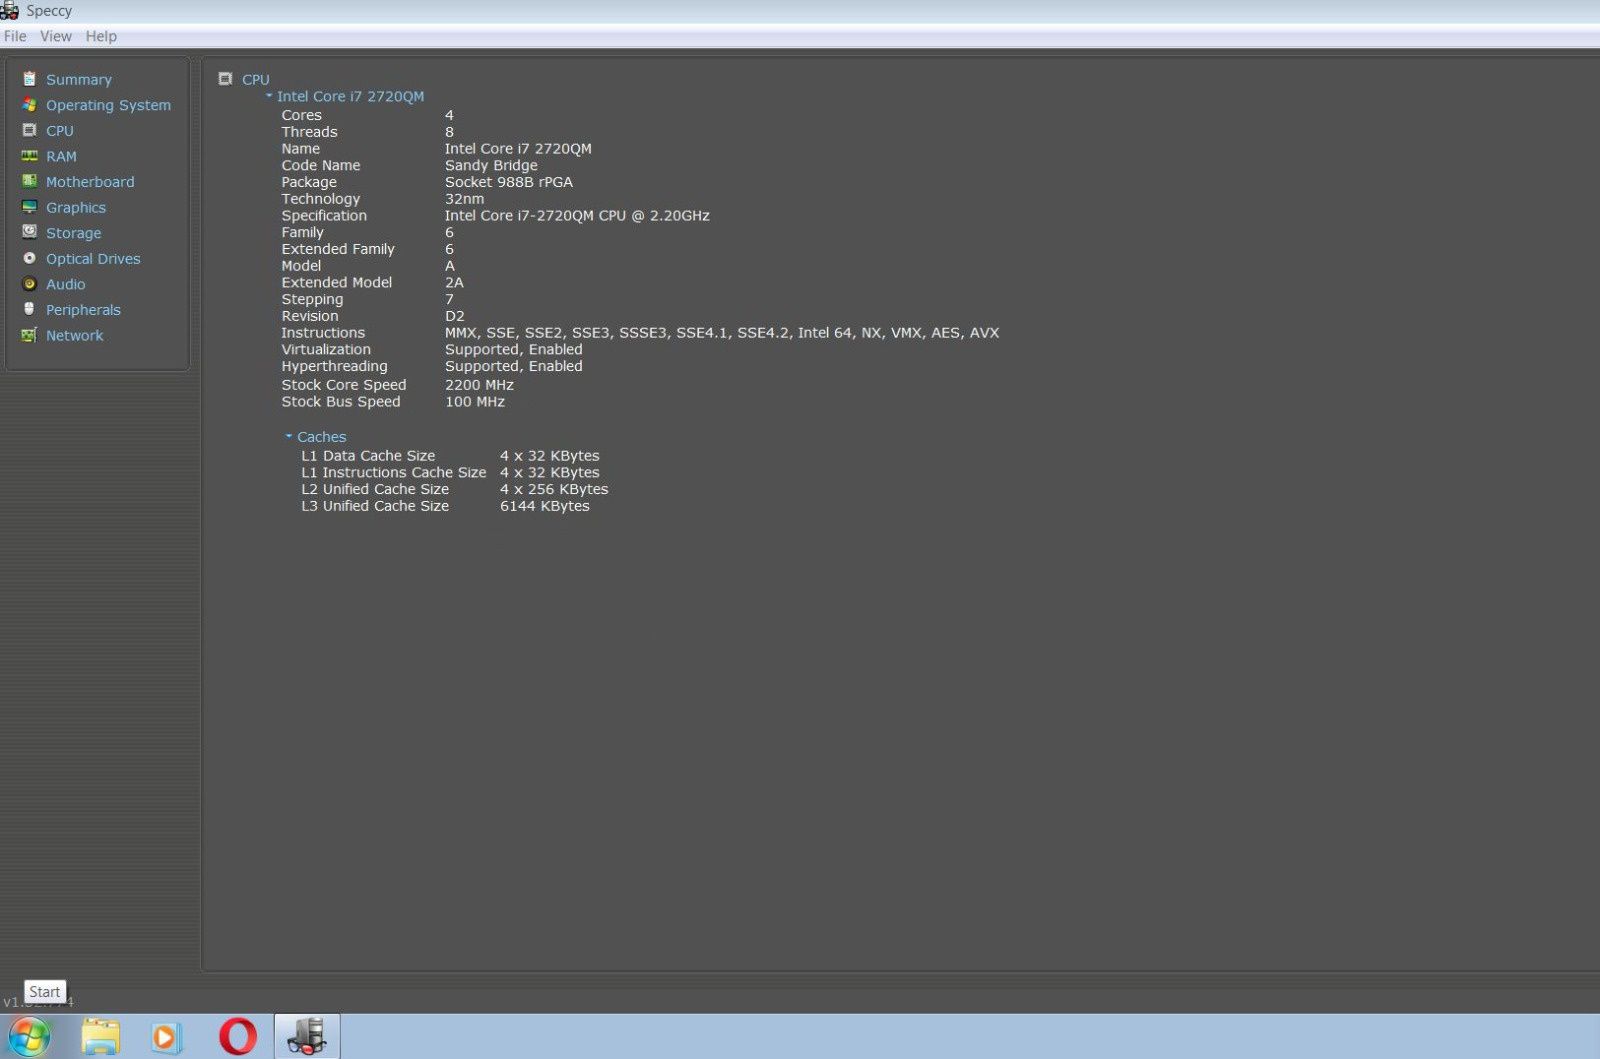The width and height of the screenshot is (1600, 1059).
Task: Click the 'Extended Model' value 2A
Action: point(454,283)
